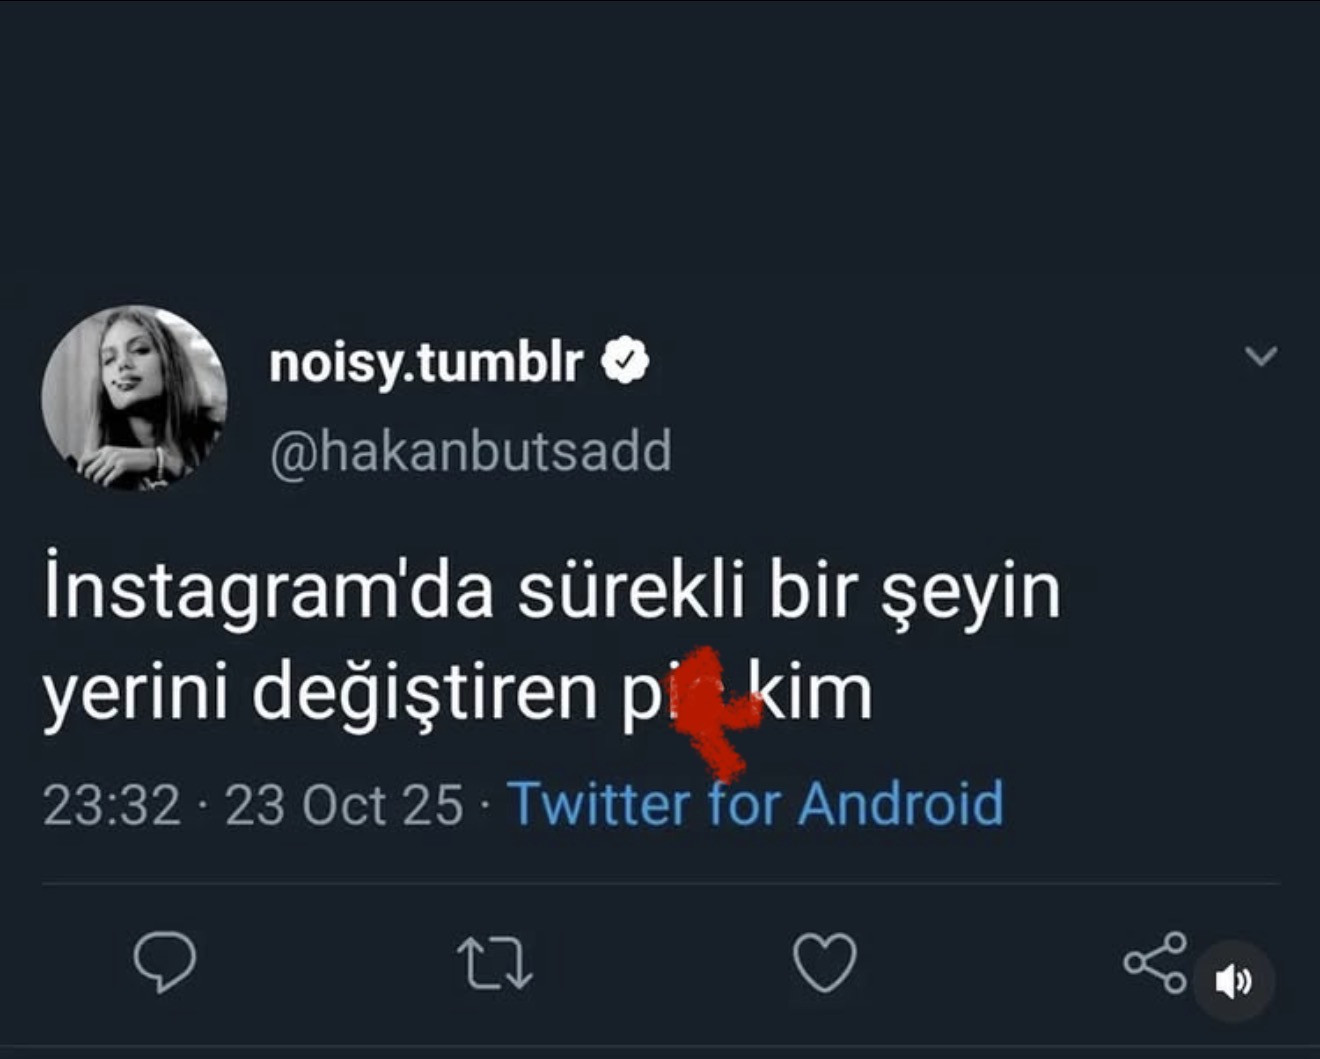Click the word kim ending the tweet
This screenshot has width=1320, height=1059.
[x=813, y=692]
